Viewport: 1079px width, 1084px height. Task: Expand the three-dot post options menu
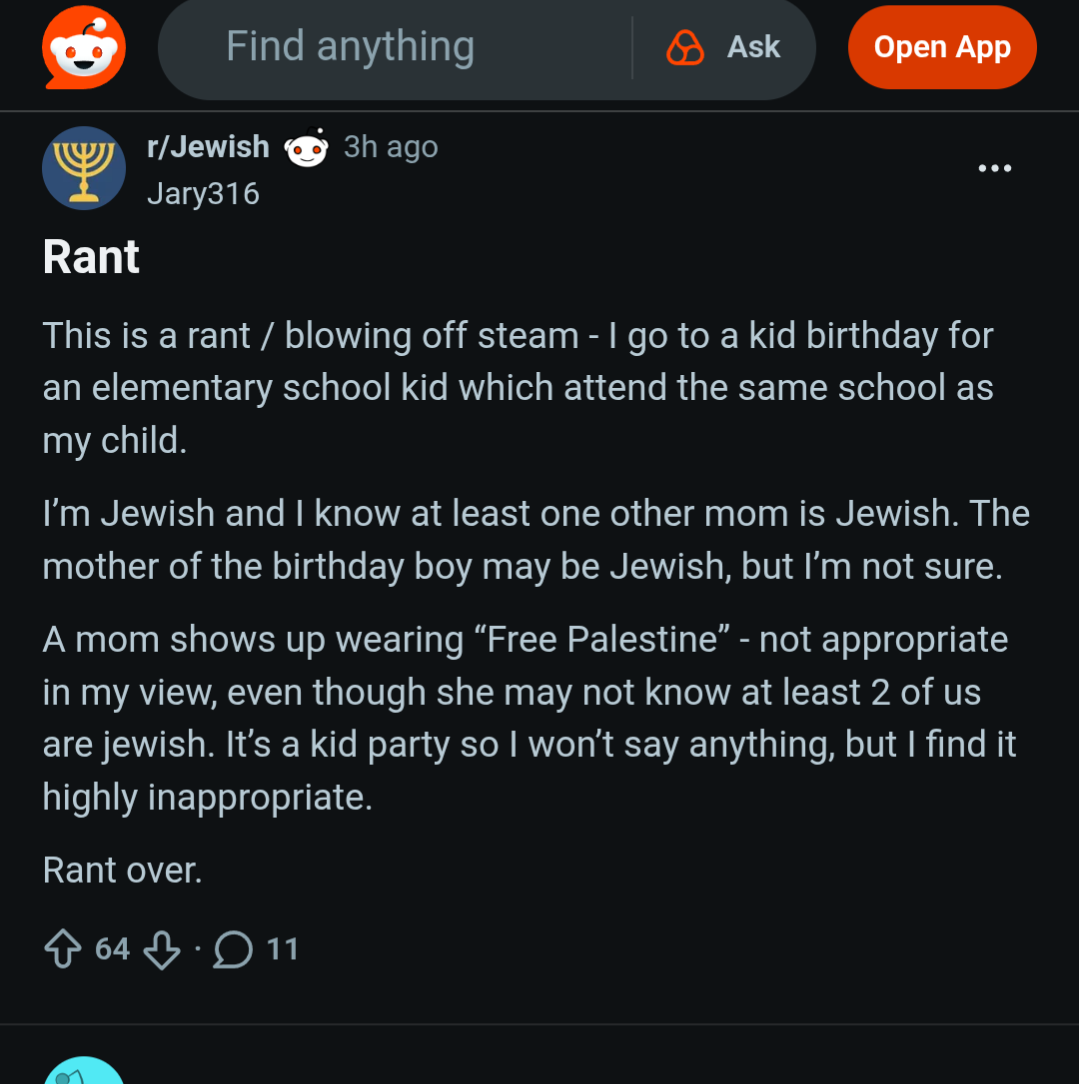pyautogui.click(x=994, y=168)
